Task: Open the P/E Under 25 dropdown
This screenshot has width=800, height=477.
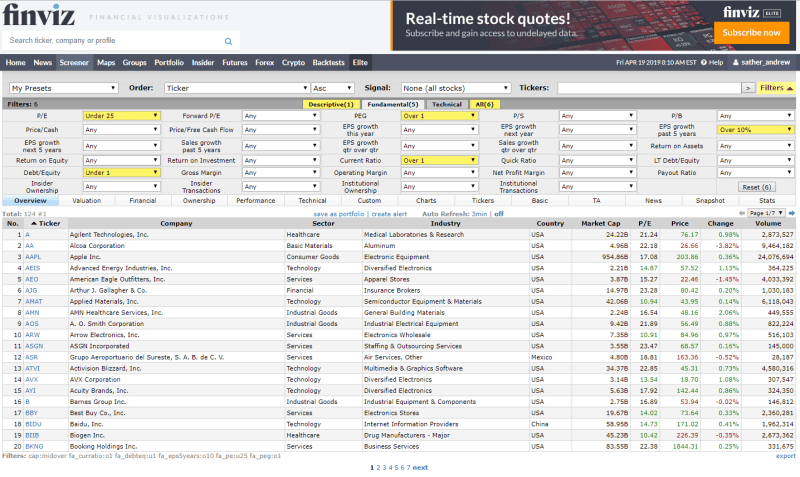Action: [121, 116]
